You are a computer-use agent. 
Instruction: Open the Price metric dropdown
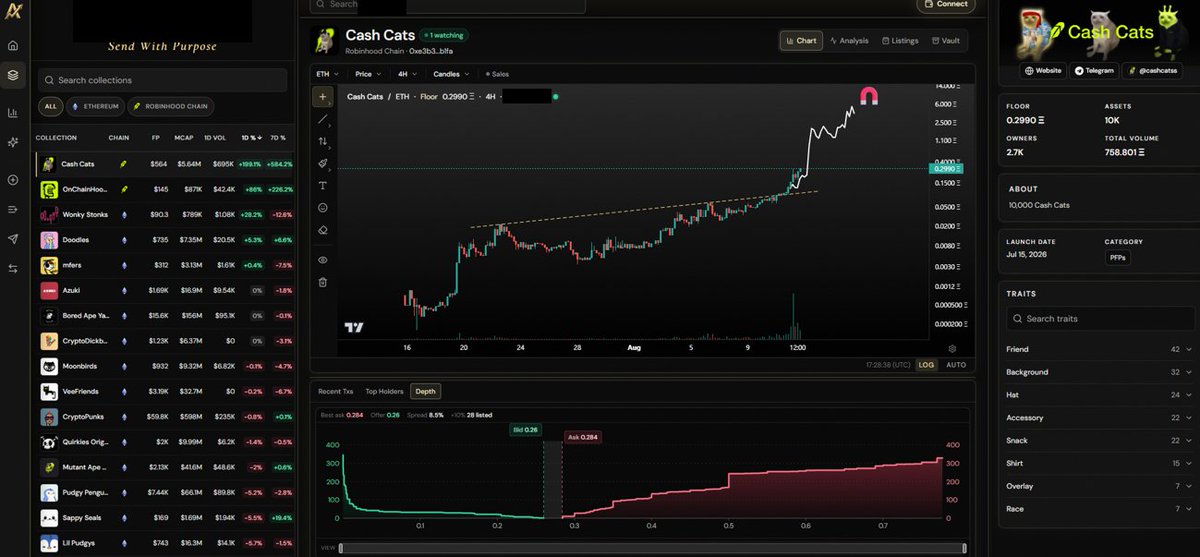[x=367, y=74]
